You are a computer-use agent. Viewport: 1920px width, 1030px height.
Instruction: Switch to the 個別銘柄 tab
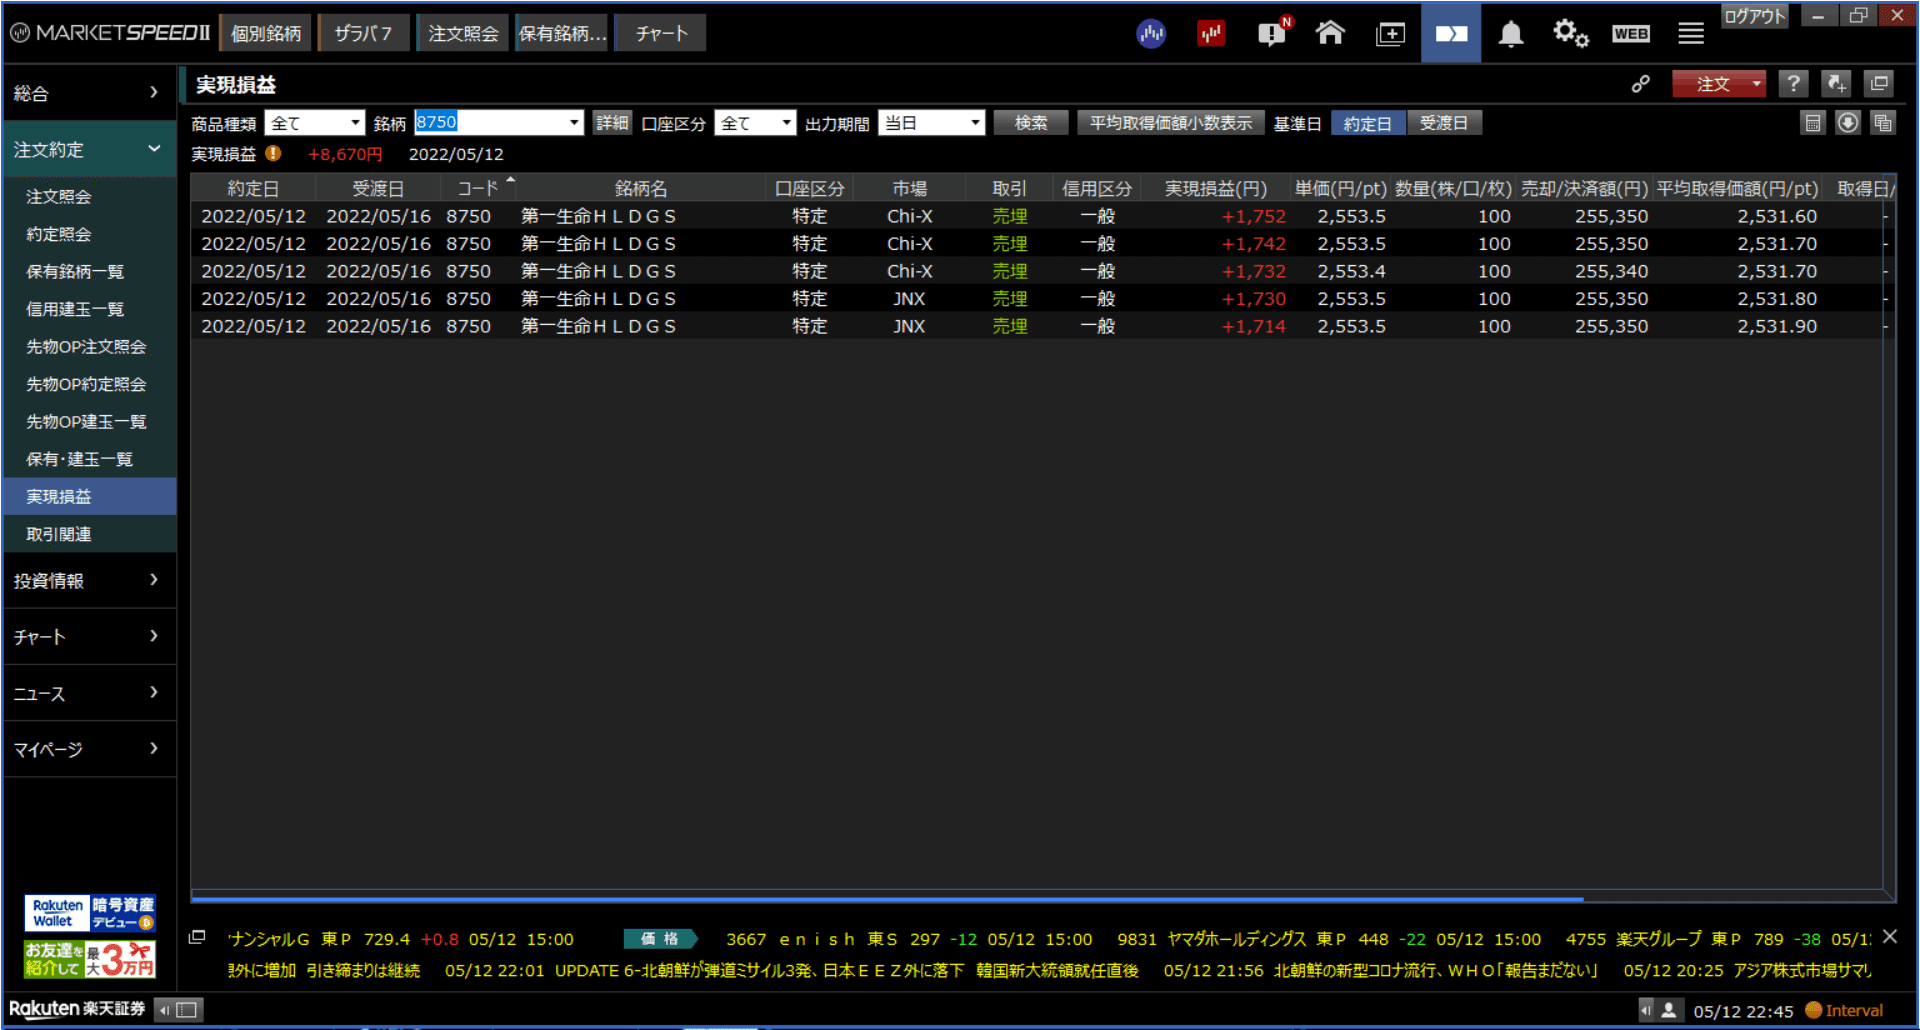(x=266, y=33)
